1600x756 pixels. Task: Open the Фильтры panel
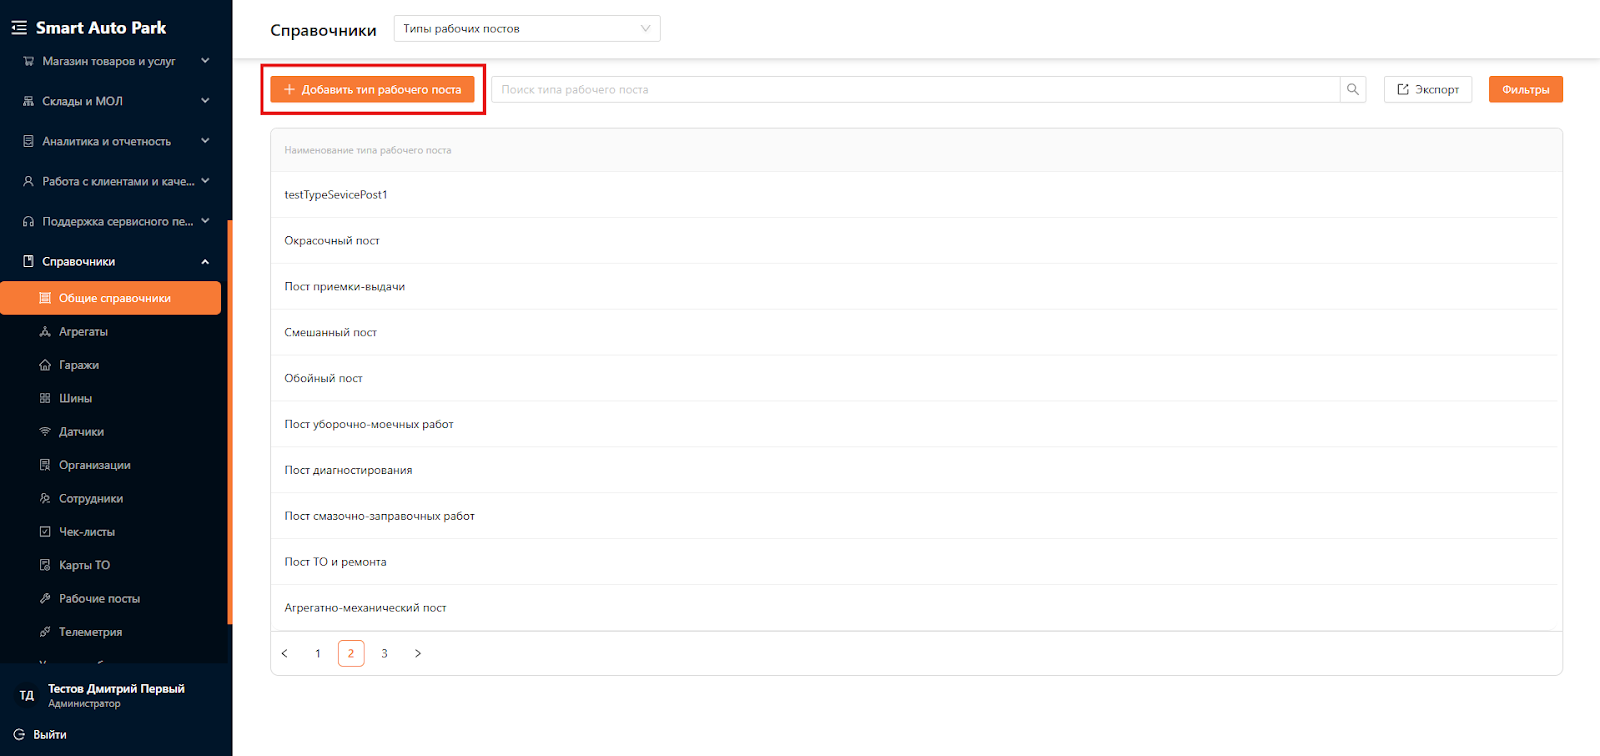click(x=1525, y=90)
